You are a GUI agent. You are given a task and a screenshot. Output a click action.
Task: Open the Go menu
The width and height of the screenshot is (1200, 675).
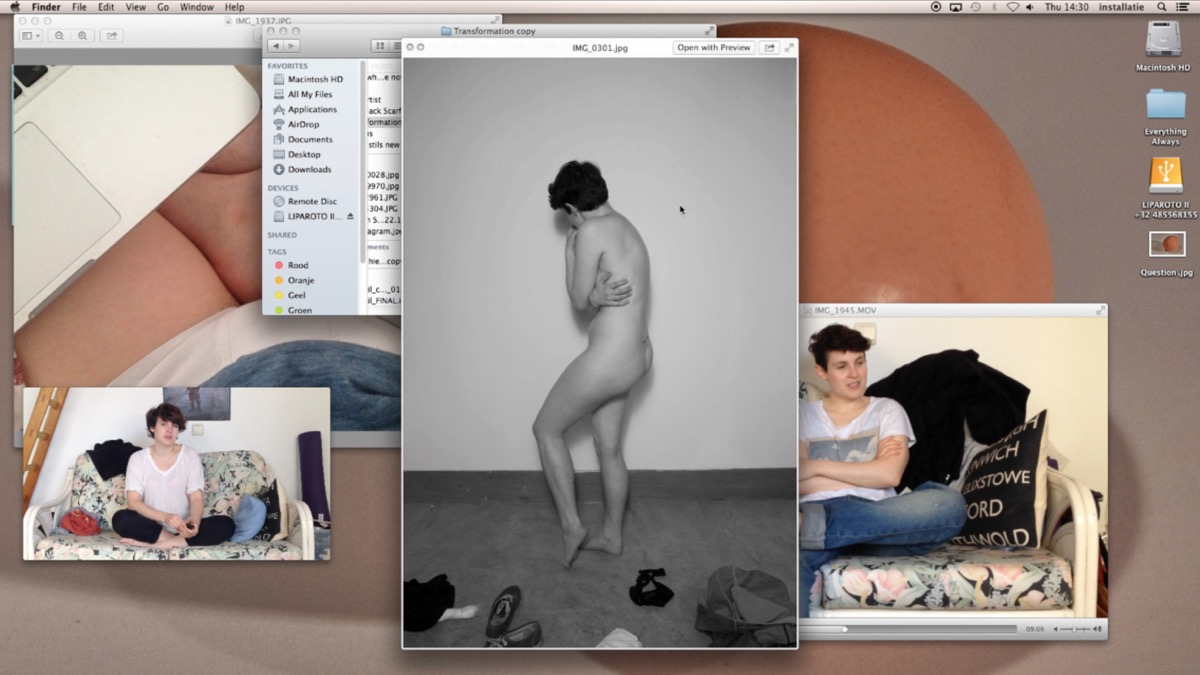163,7
